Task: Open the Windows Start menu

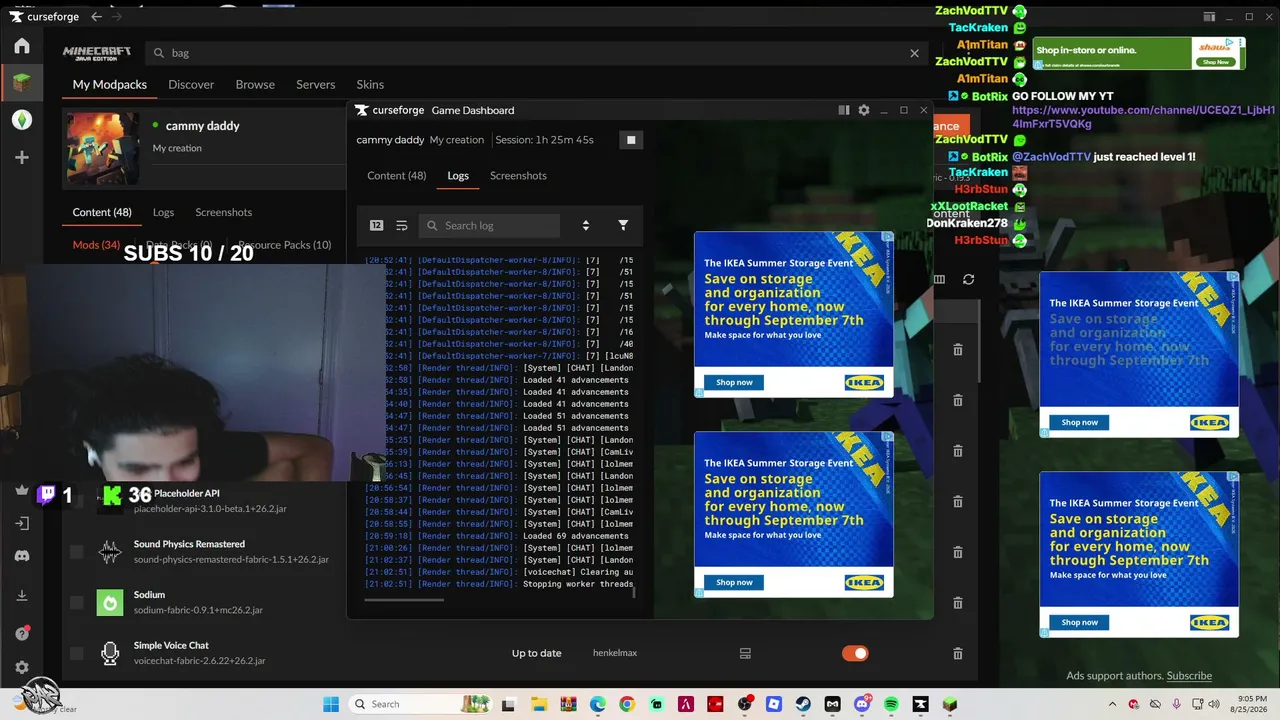Action: click(331, 704)
